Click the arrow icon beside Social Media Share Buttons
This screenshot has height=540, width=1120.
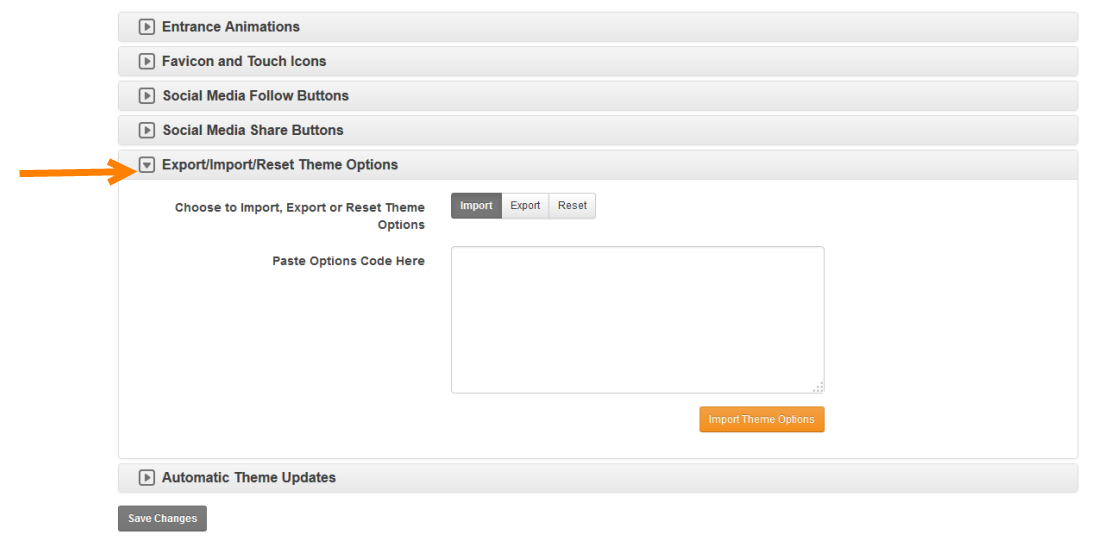147,131
